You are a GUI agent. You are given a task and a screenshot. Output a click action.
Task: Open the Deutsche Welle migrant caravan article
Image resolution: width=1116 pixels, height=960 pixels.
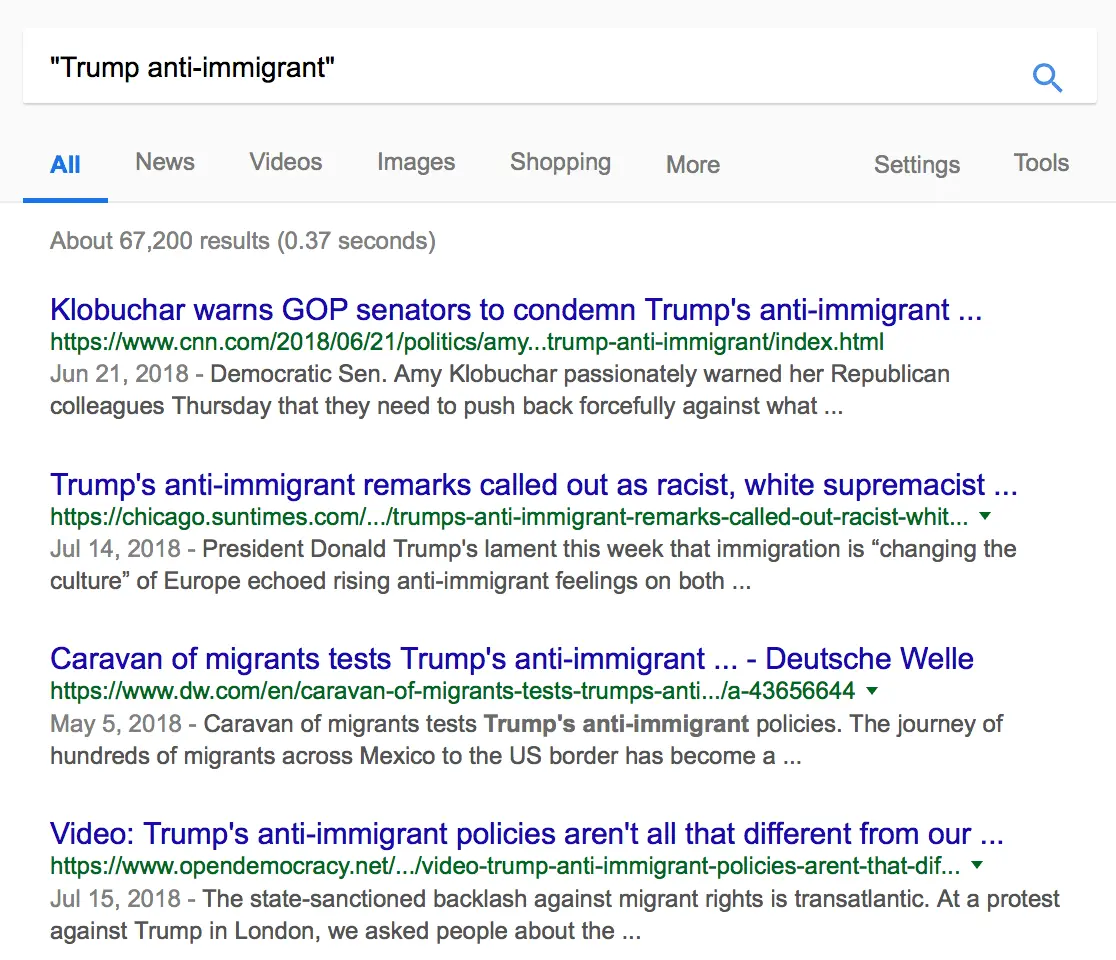coord(511,659)
